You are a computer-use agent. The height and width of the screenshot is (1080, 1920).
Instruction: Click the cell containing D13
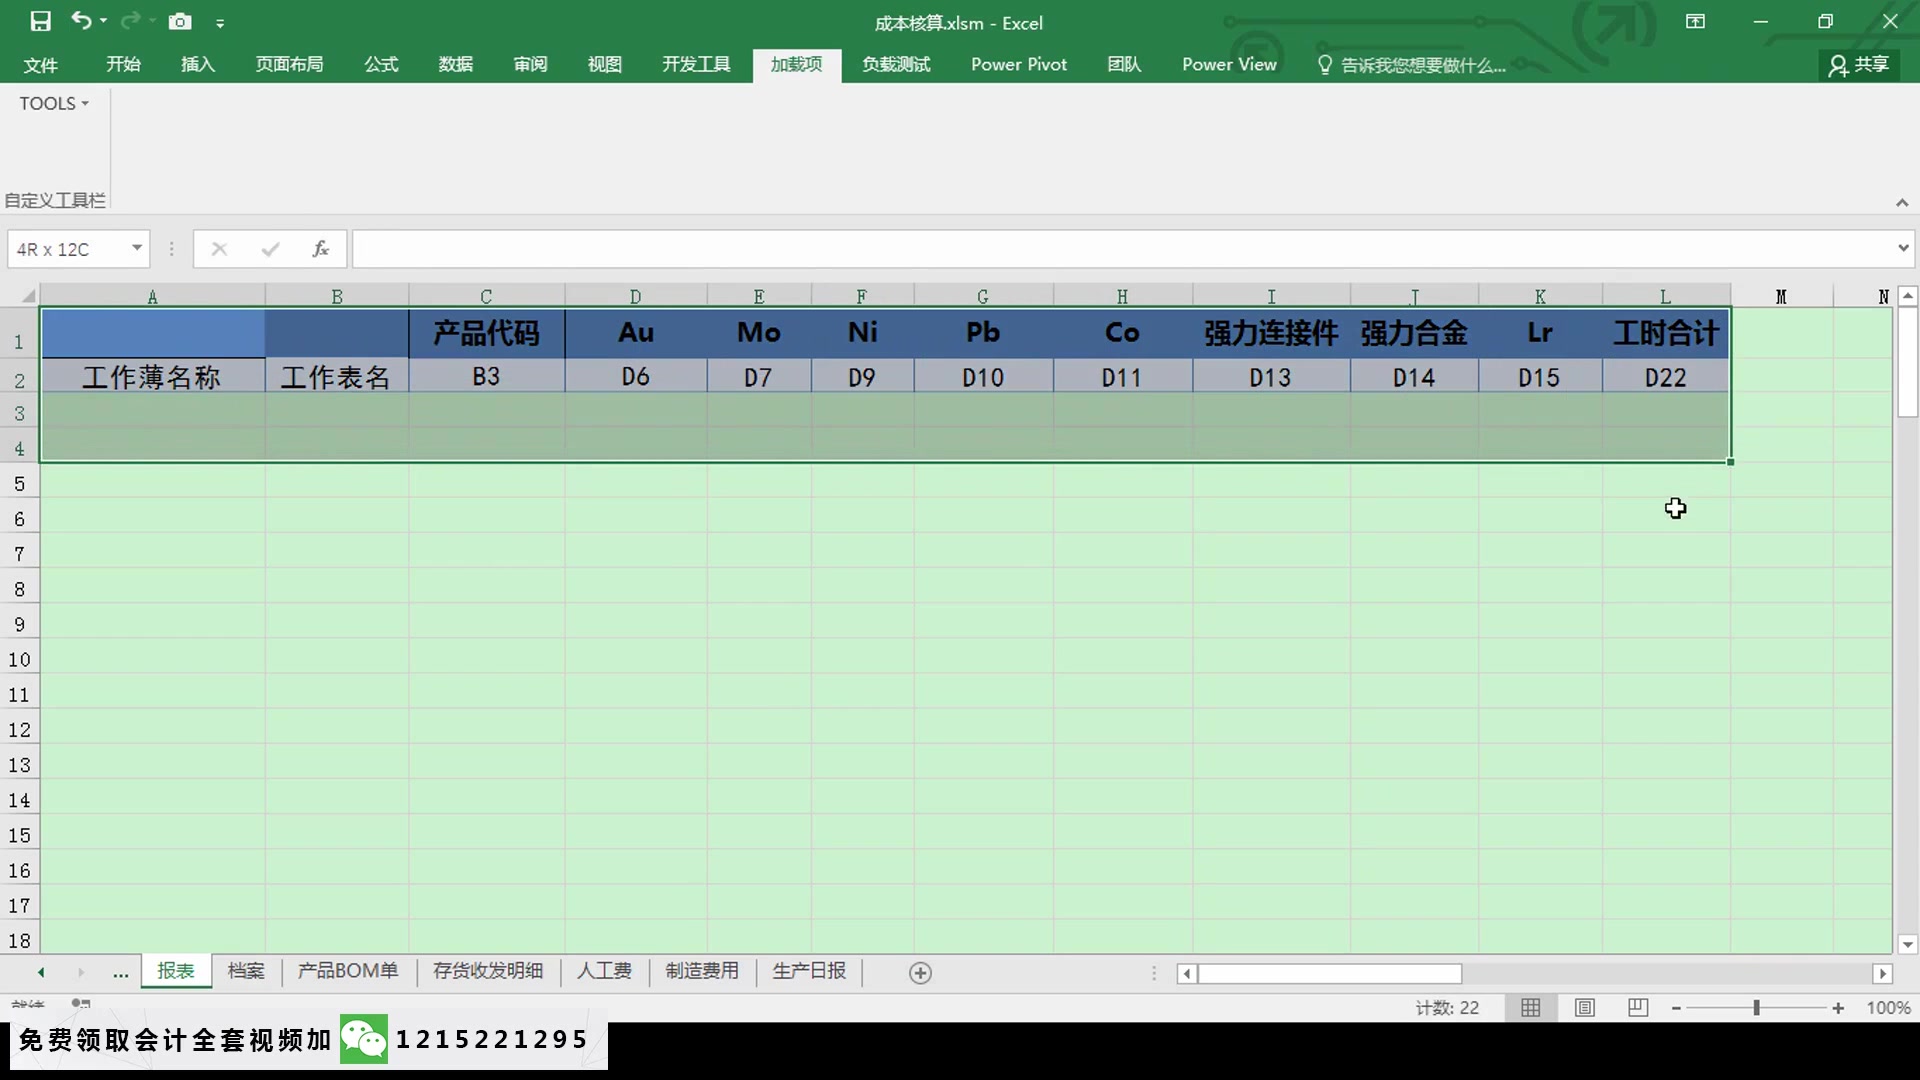pos(1271,377)
